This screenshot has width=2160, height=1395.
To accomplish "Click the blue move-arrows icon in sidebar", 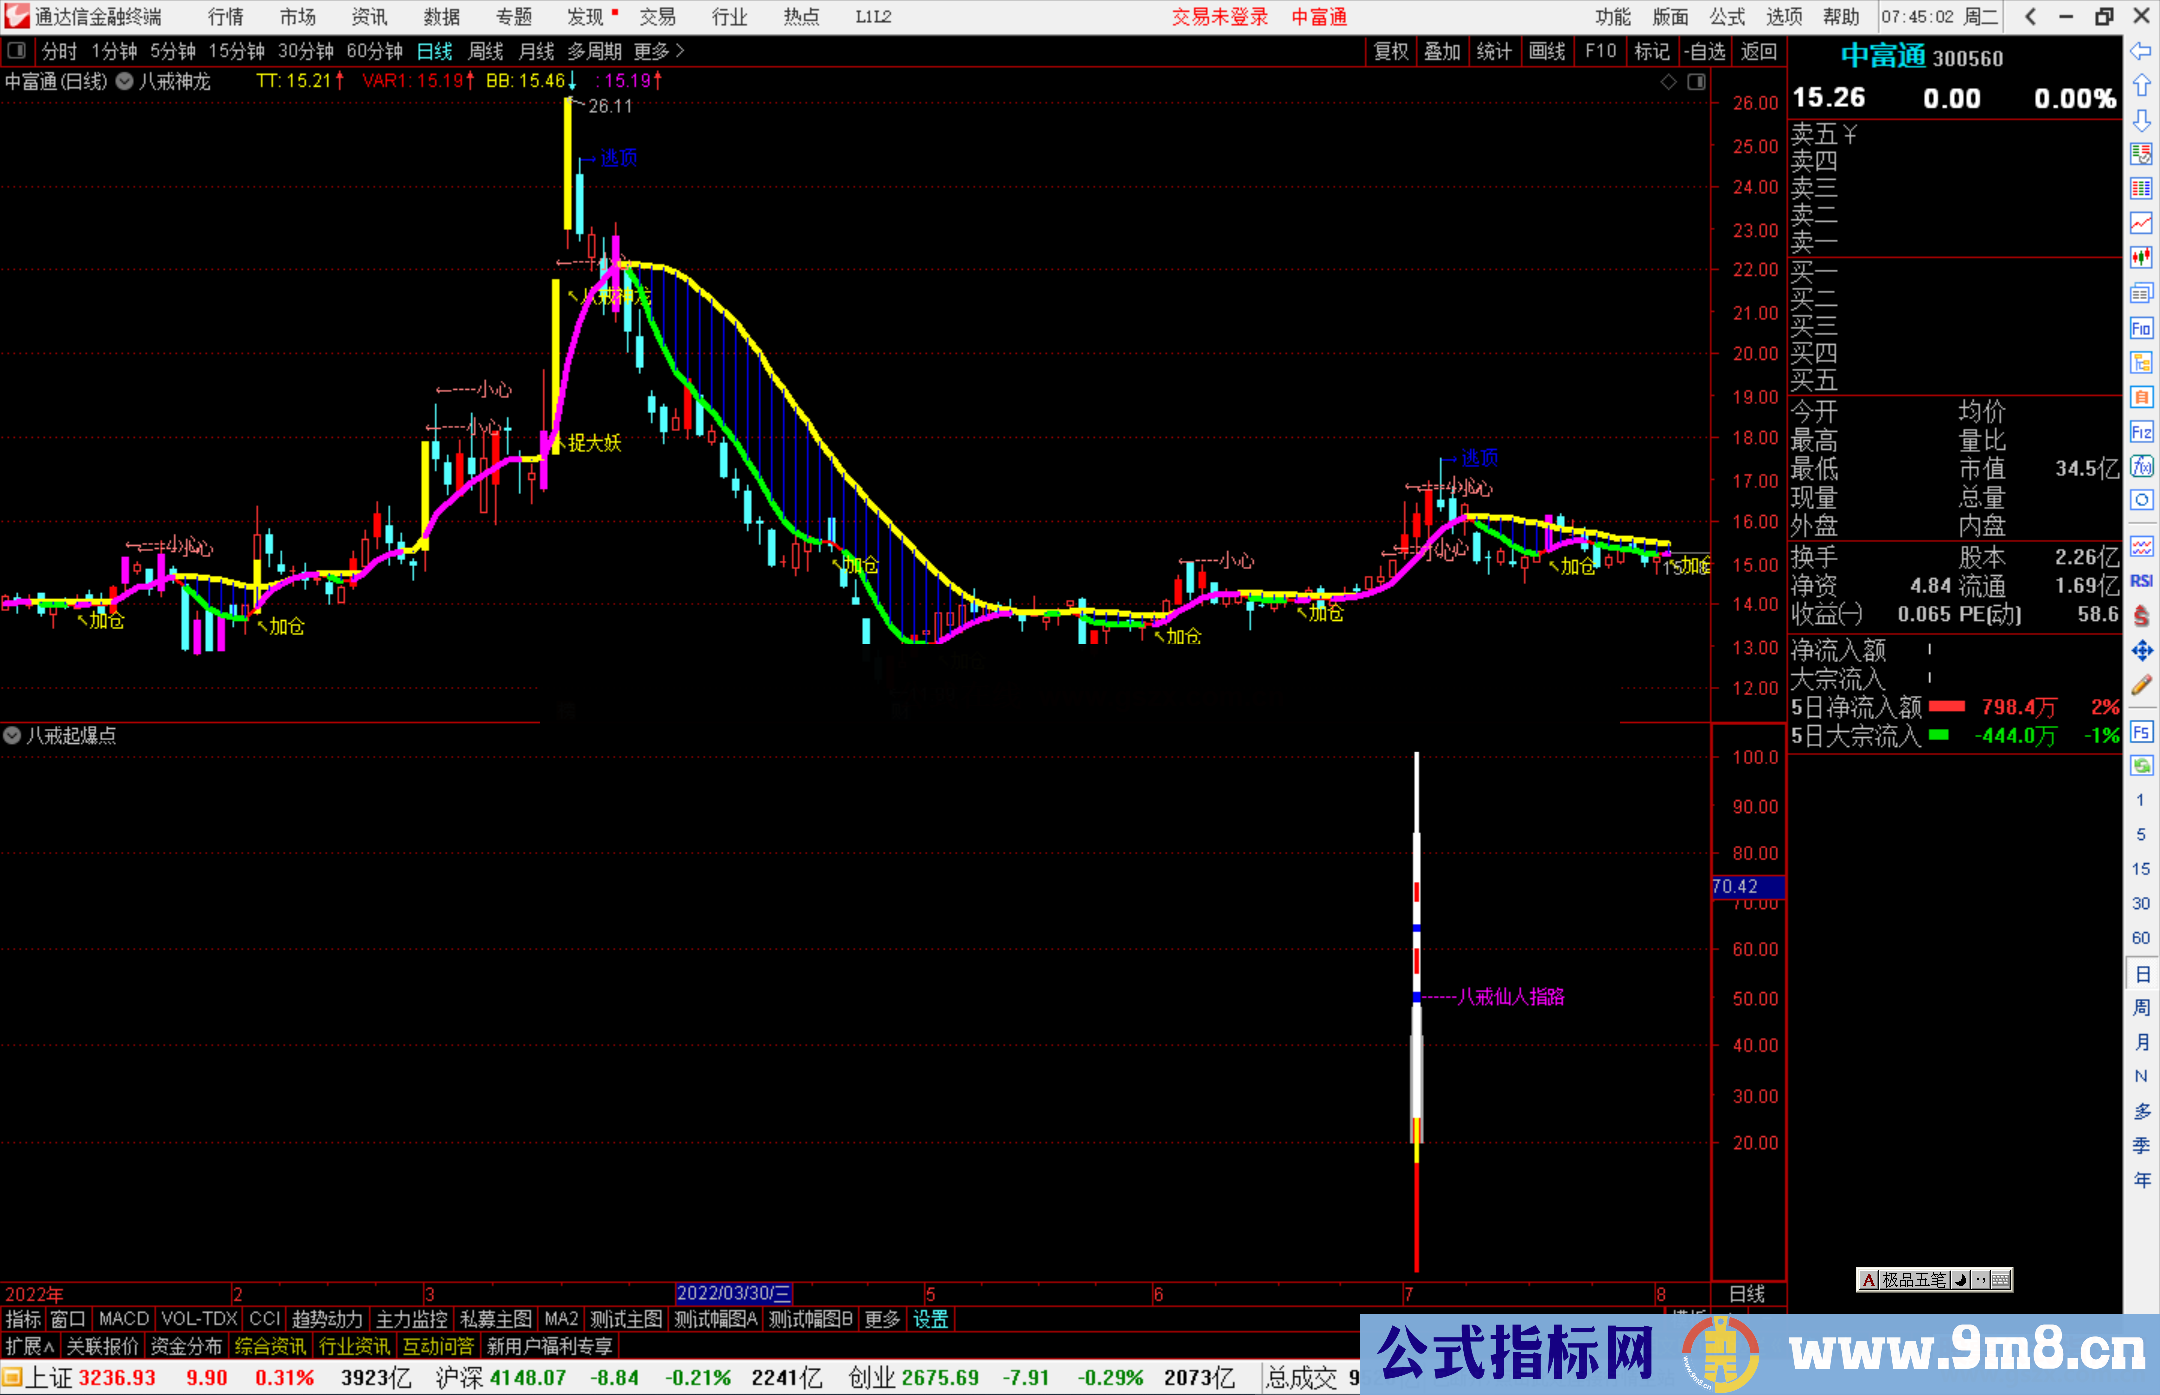I will click(2141, 651).
